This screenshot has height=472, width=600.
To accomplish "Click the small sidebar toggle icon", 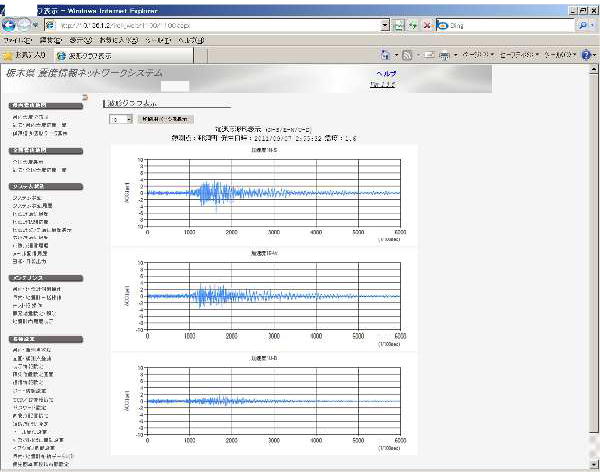I will pos(85,98).
